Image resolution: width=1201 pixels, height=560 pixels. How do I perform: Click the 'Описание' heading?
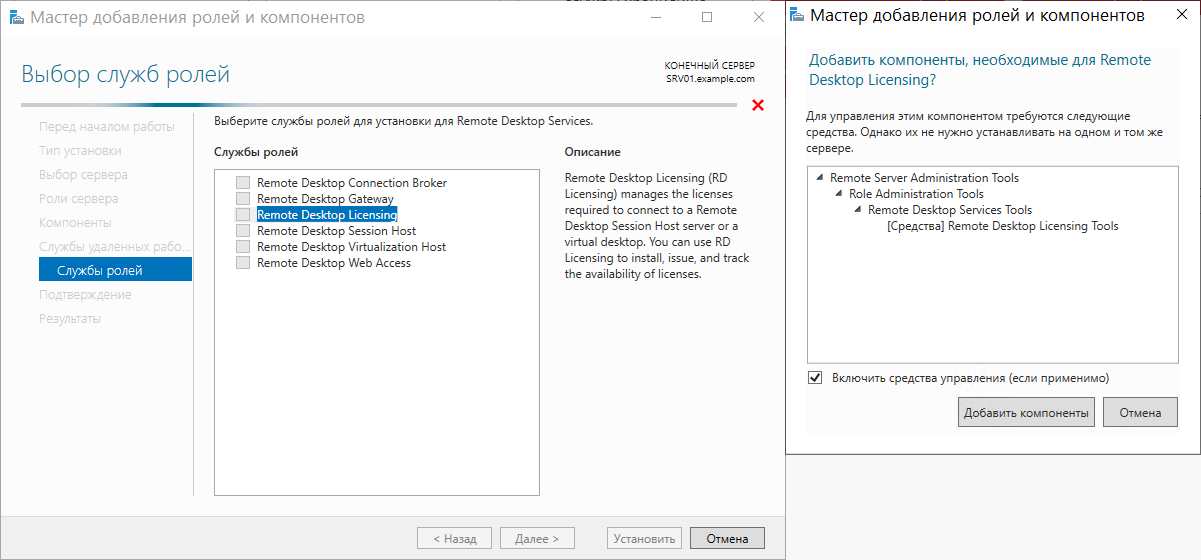coord(592,152)
